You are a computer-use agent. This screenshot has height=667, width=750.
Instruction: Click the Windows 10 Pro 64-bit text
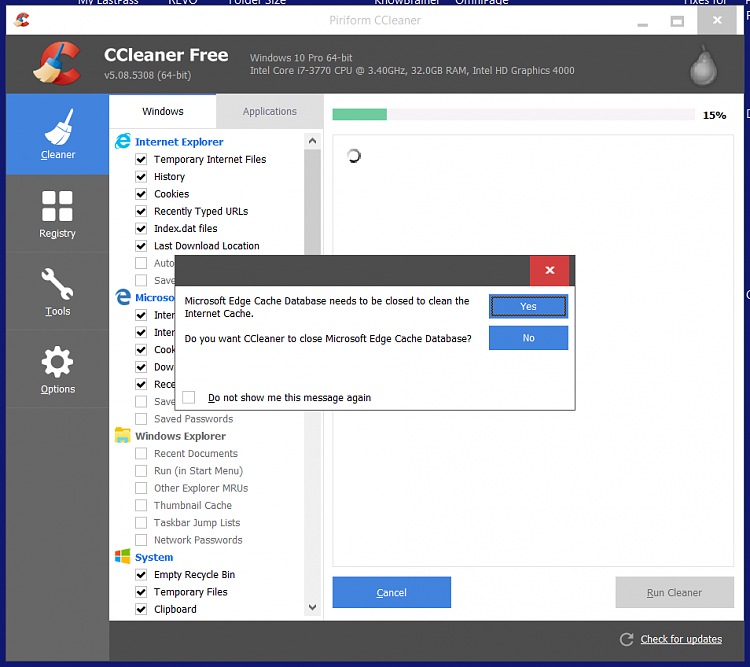point(301,58)
